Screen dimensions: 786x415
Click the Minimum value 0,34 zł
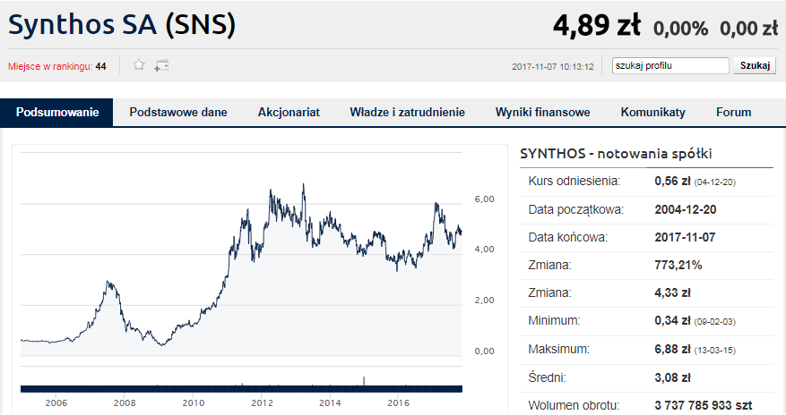click(x=672, y=320)
